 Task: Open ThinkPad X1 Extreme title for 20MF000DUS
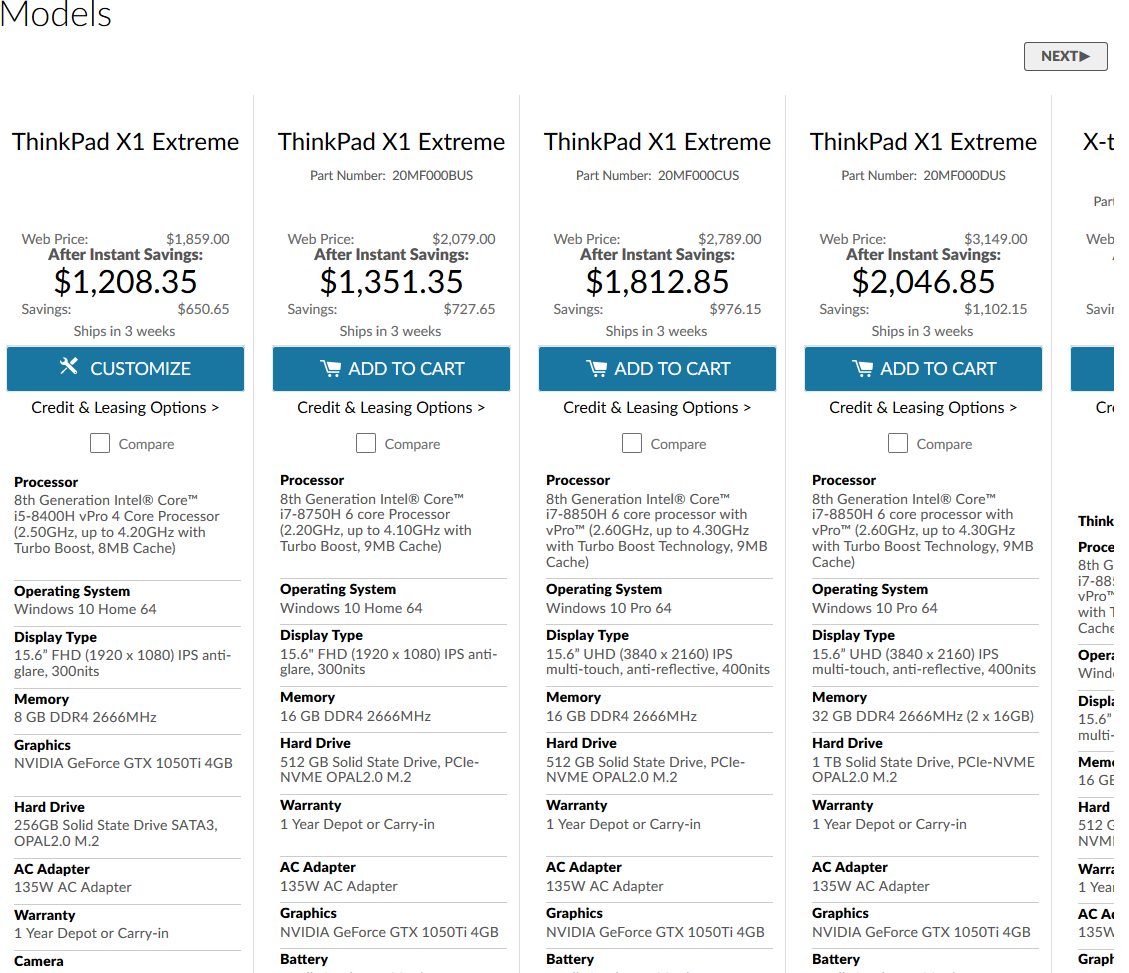(x=923, y=142)
